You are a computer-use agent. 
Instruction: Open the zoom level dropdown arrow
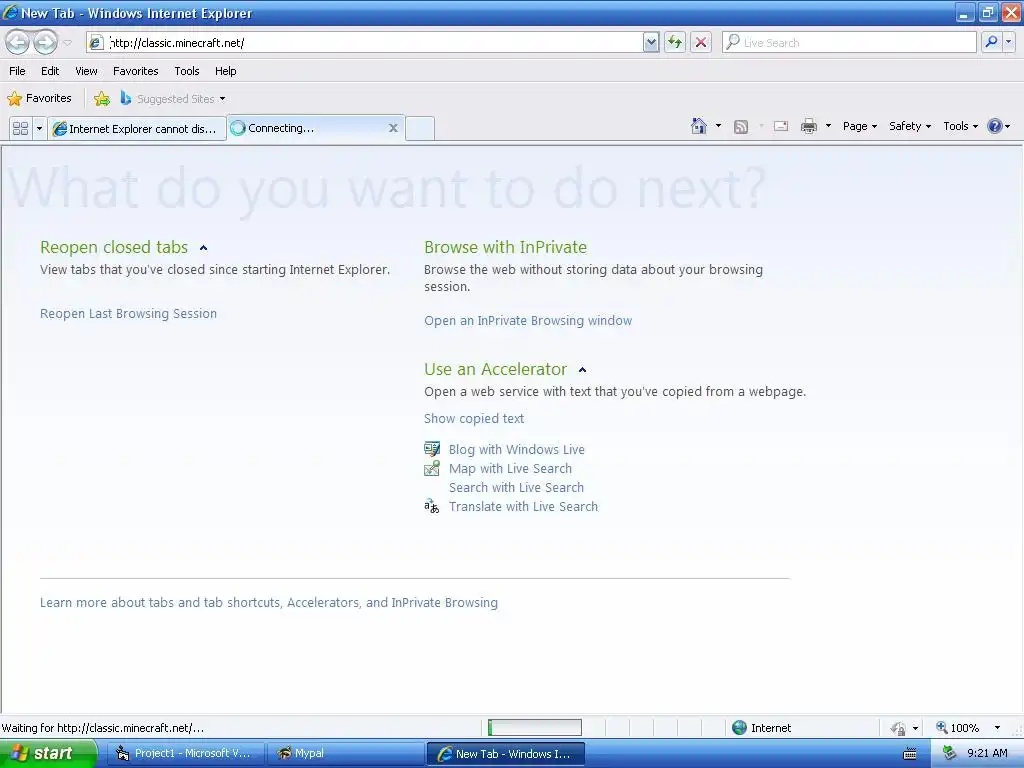tap(997, 728)
